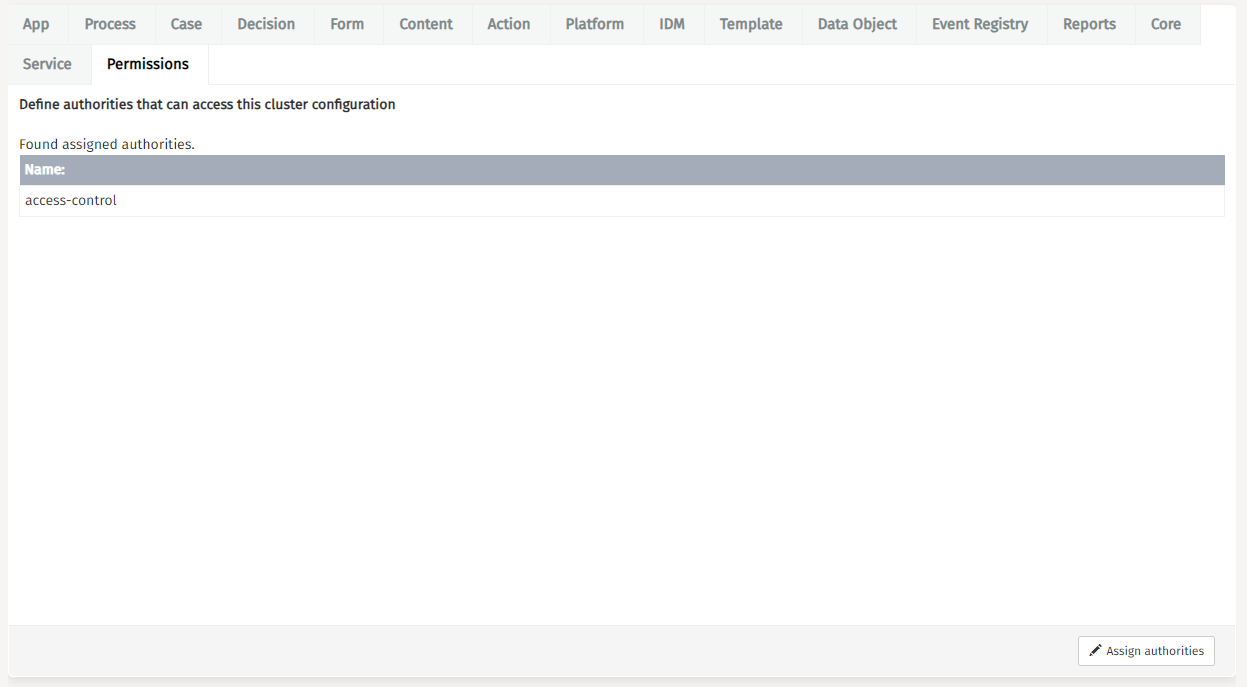Open the App section
This screenshot has height=687, width=1247.
(x=36, y=23)
